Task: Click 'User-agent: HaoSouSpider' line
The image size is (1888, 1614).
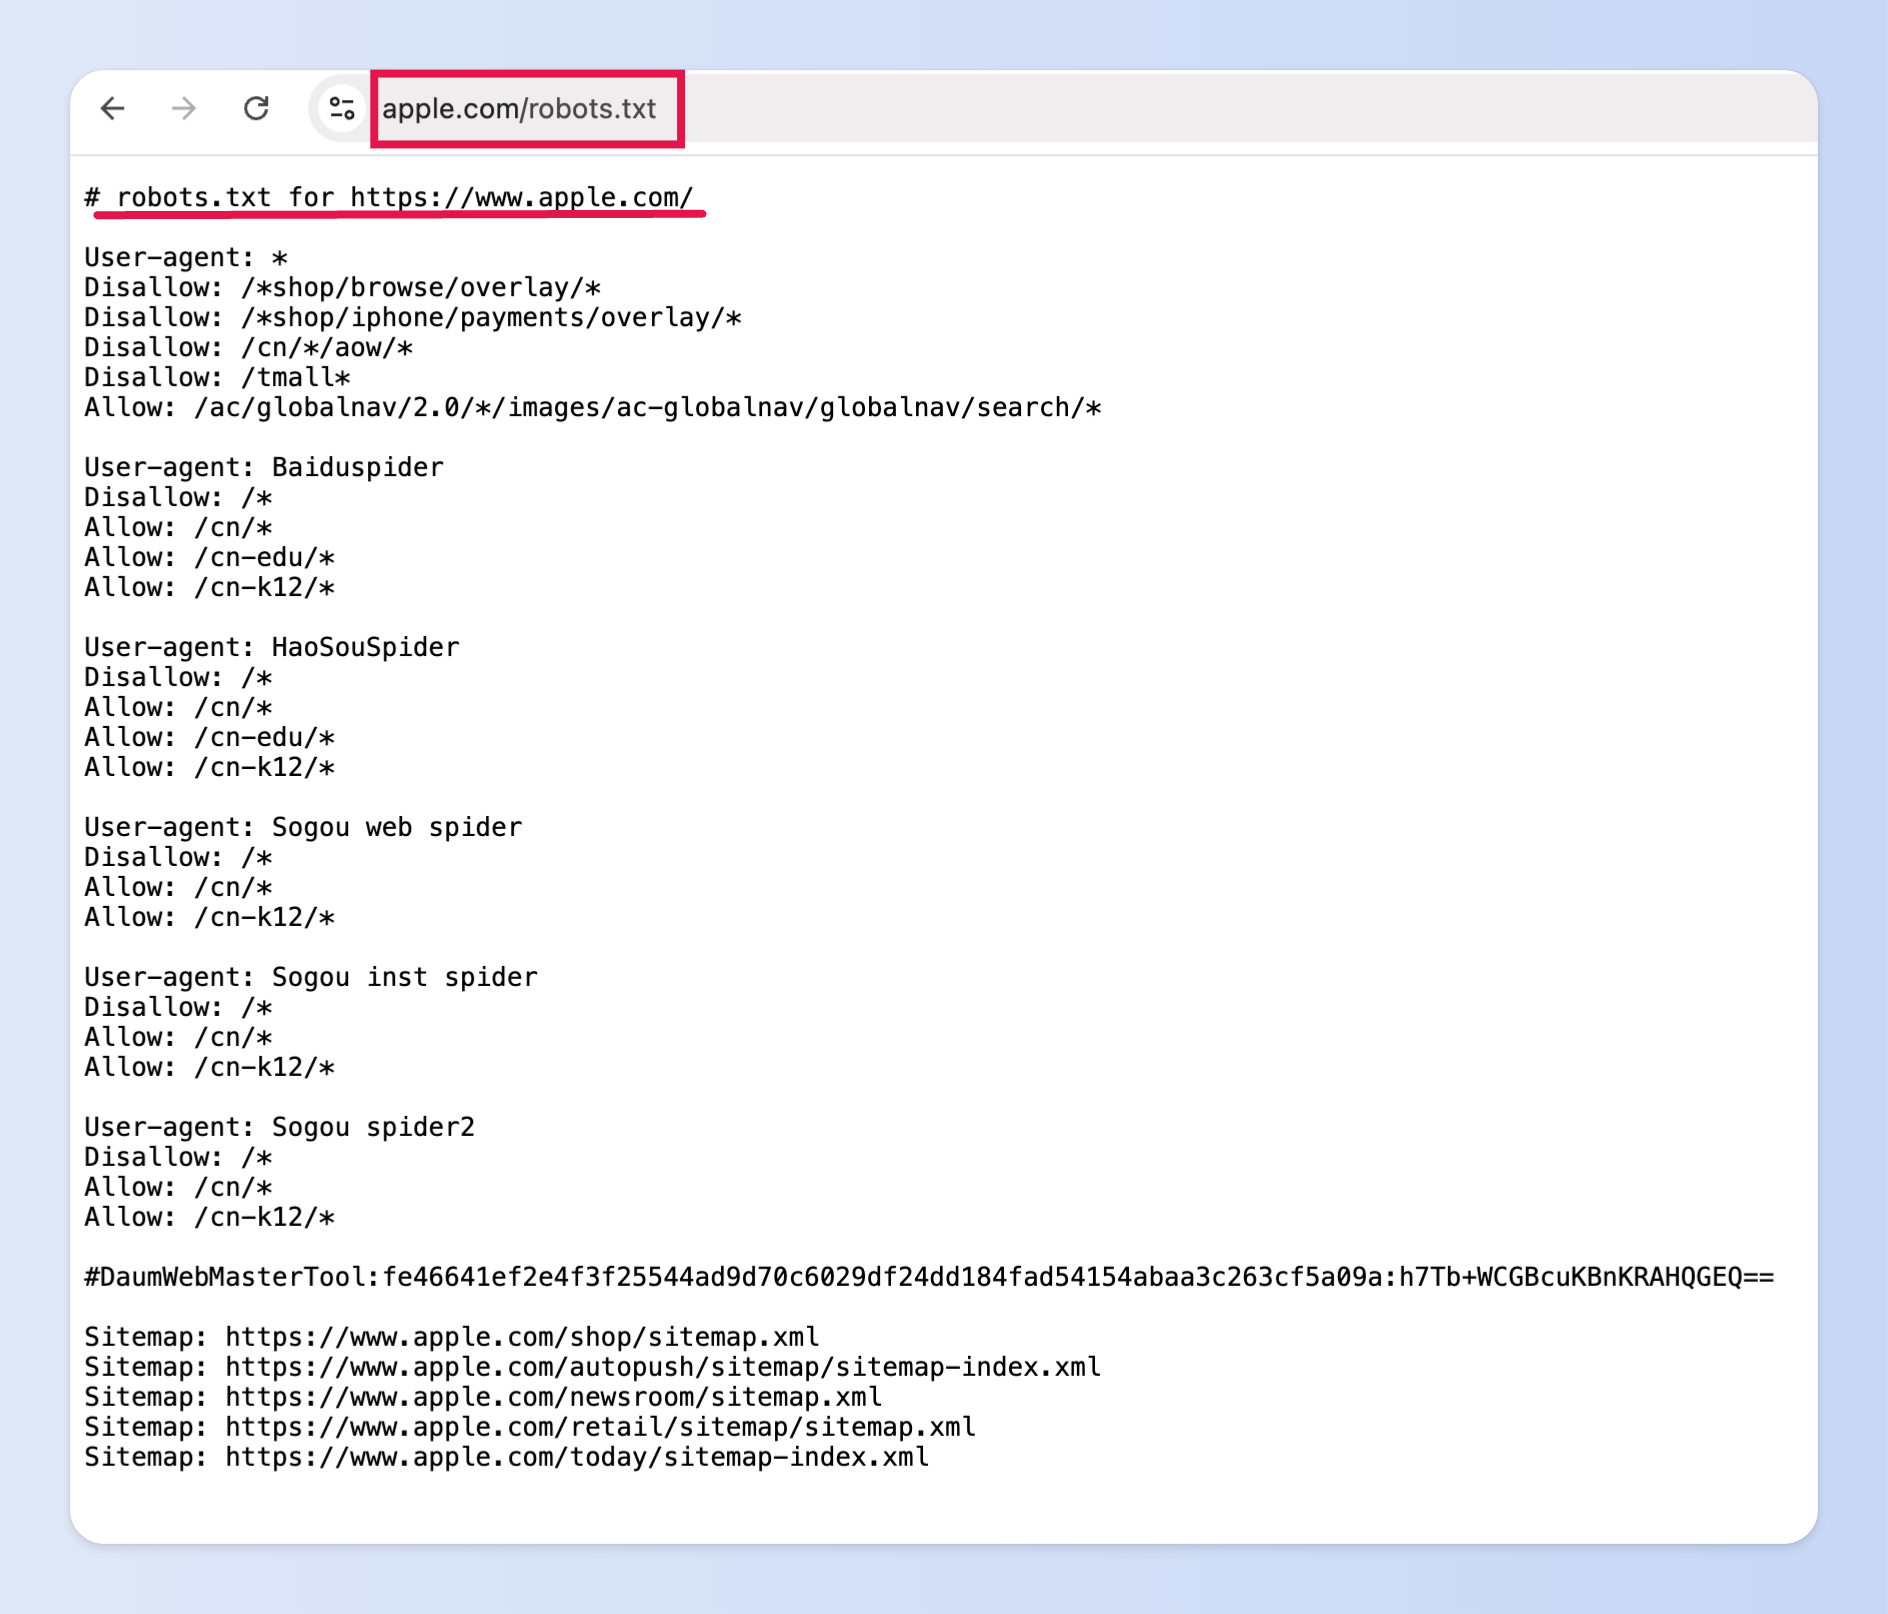Action: pyautogui.click(x=272, y=648)
